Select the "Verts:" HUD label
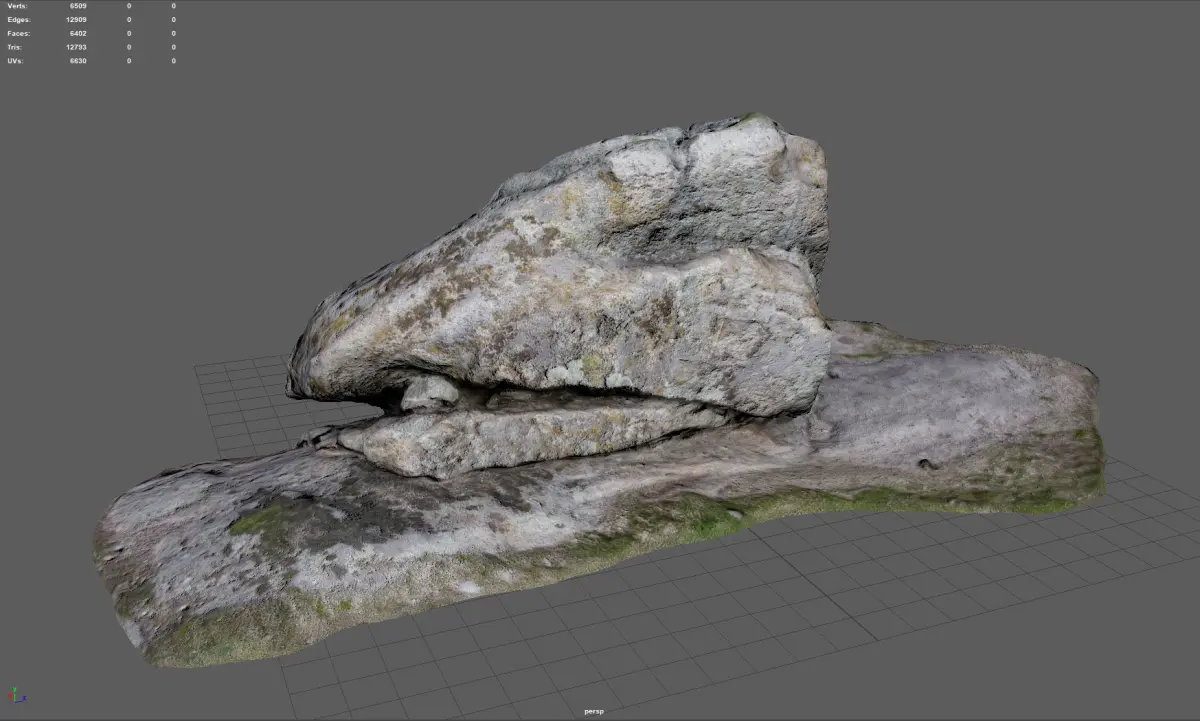Image resolution: width=1200 pixels, height=721 pixels. (17, 6)
